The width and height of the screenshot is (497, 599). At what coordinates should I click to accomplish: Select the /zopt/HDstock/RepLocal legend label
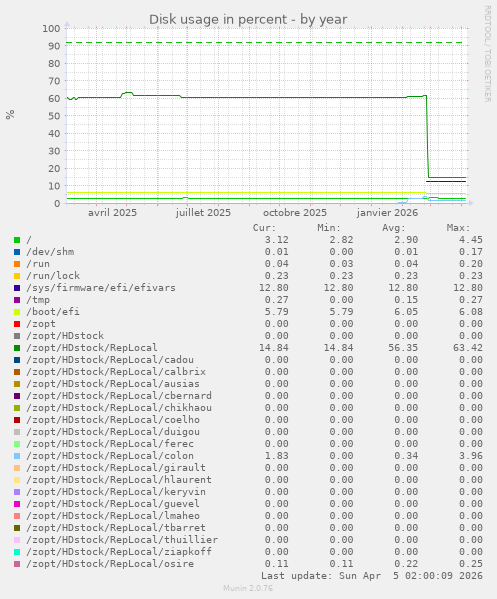(x=92, y=348)
